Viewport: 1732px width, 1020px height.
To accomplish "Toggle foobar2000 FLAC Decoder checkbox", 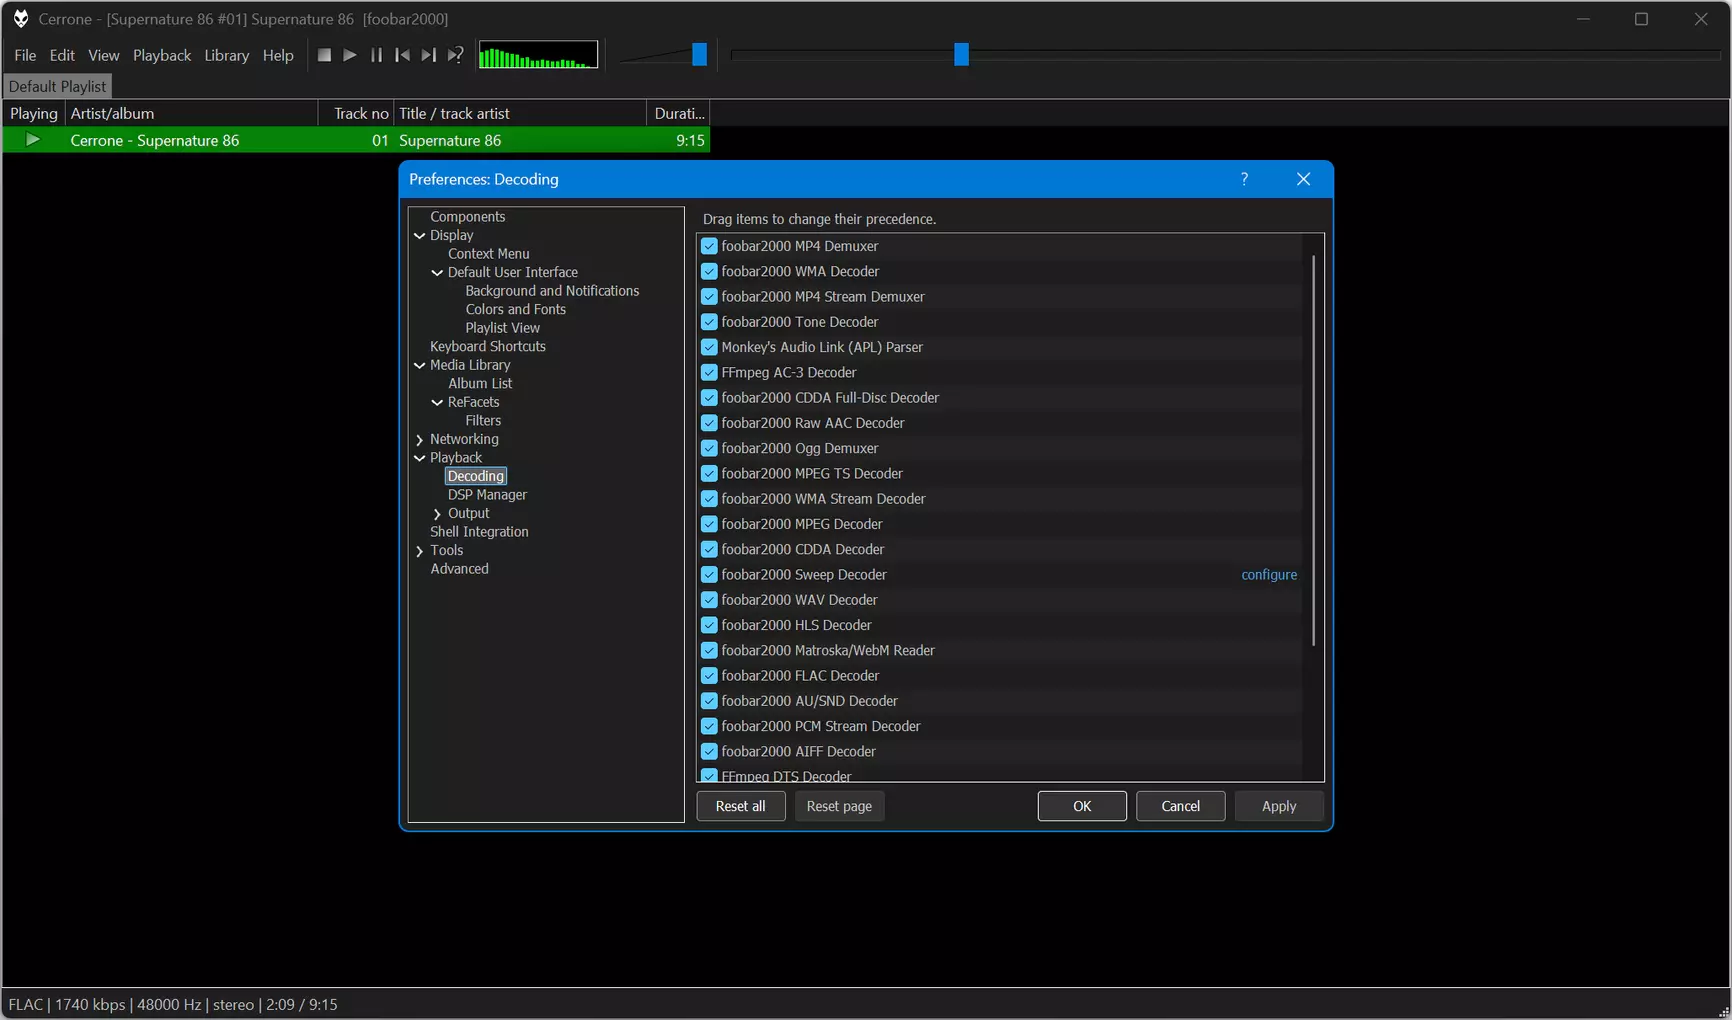I will tap(709, 676).
